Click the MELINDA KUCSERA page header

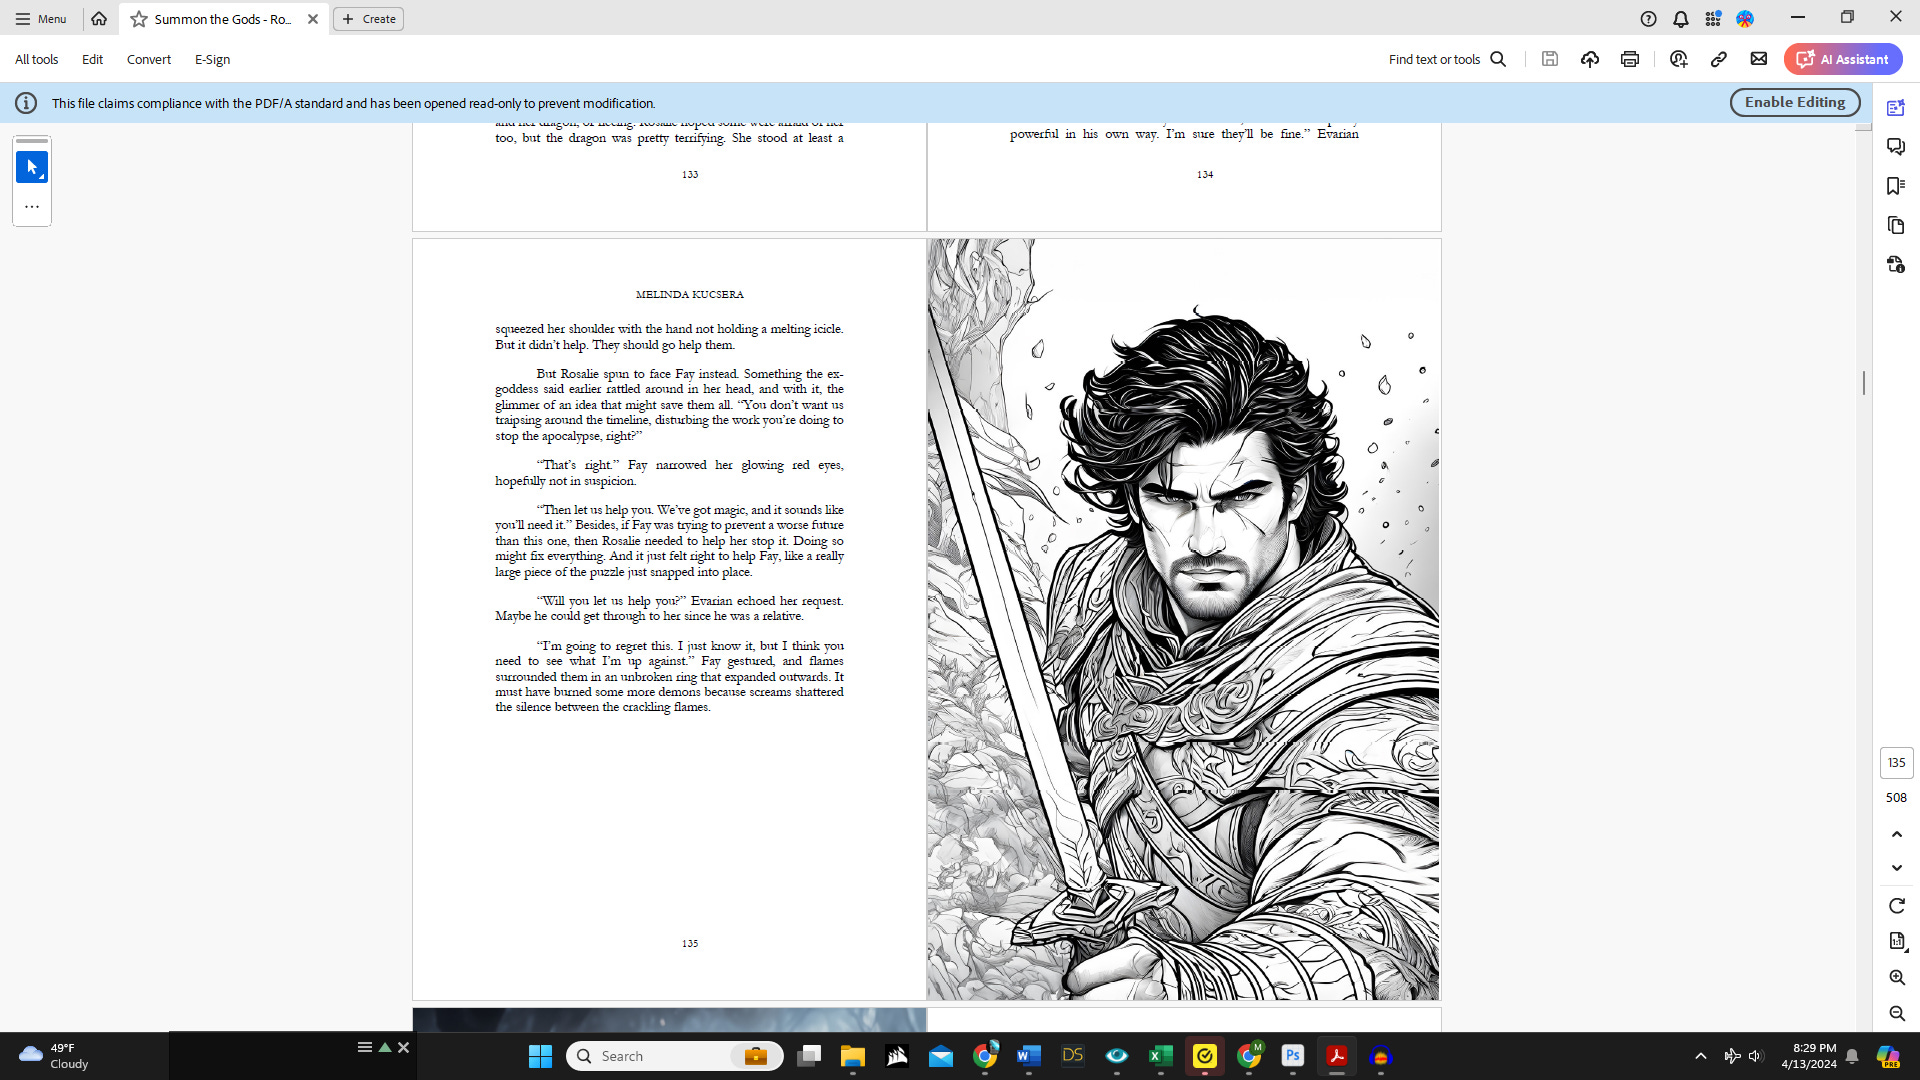[x=690, y=295]
